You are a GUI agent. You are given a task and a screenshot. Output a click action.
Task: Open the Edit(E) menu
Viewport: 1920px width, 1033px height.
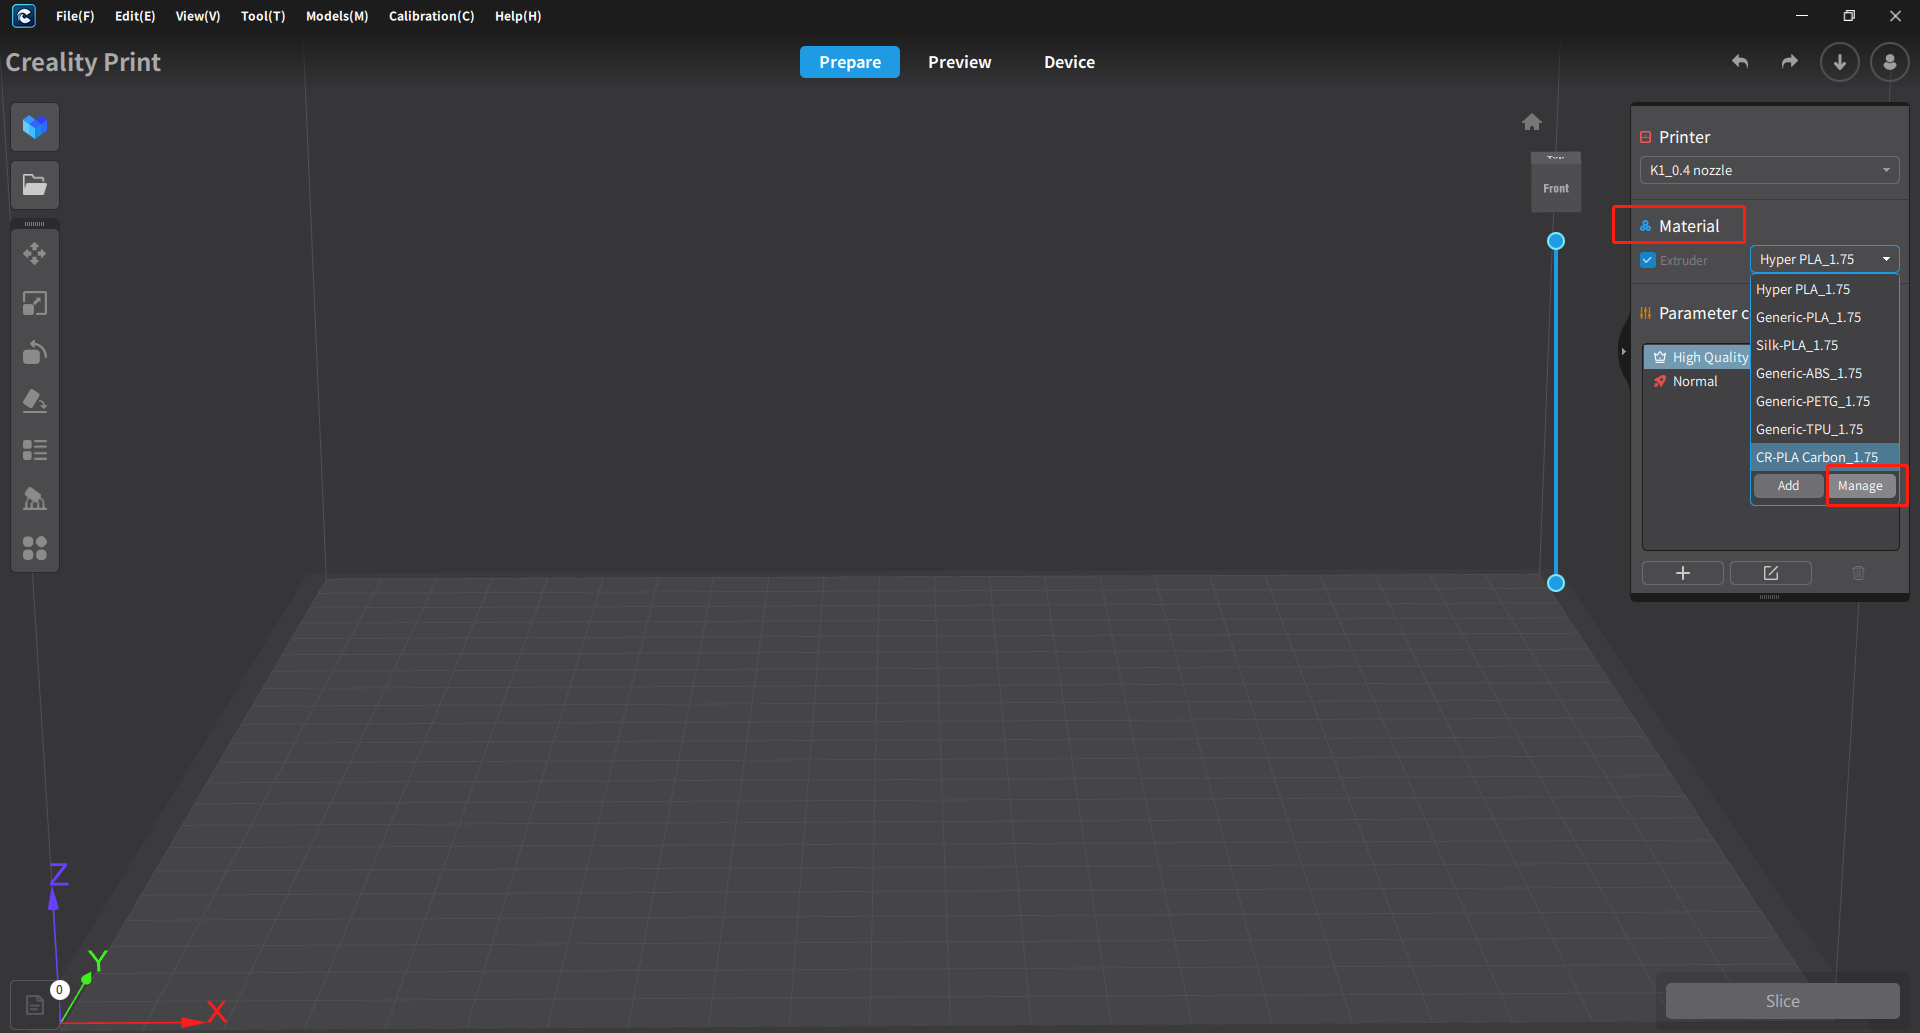[135, 16]
